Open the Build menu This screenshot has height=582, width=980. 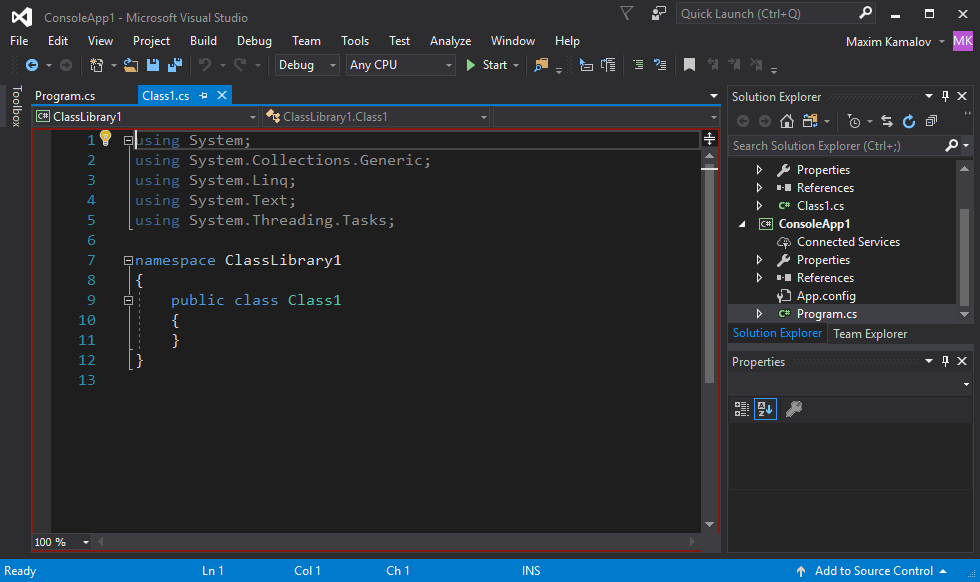pyautogui.click(x=203, y=41)
